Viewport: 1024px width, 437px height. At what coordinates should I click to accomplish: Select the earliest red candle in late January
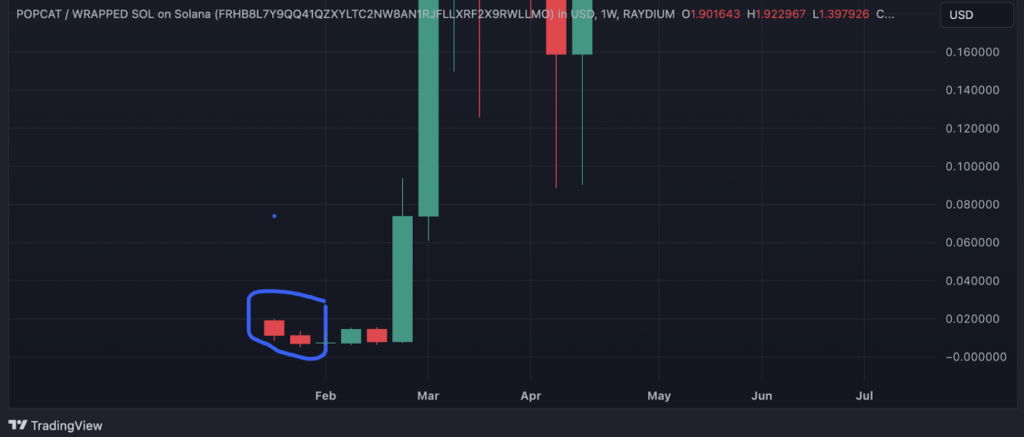tap(274, 328)
